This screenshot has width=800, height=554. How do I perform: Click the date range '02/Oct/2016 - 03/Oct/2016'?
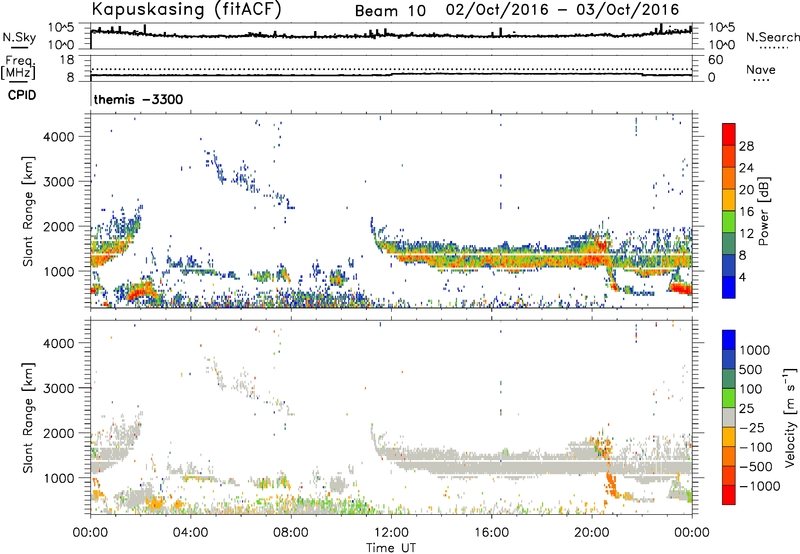562,10
